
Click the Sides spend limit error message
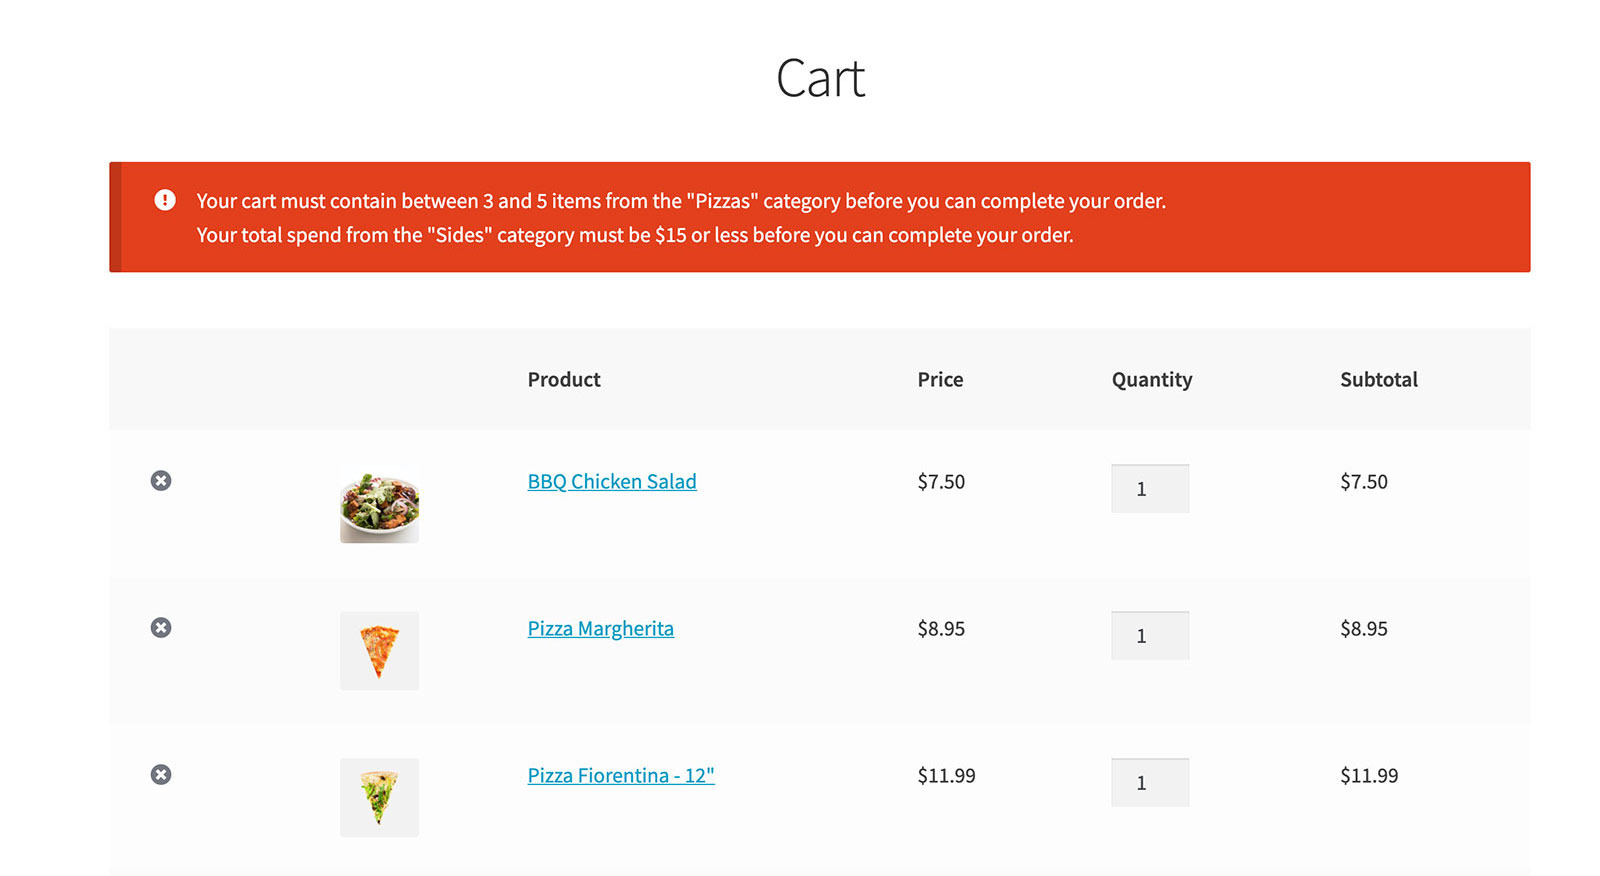click(x=635, y=235)
